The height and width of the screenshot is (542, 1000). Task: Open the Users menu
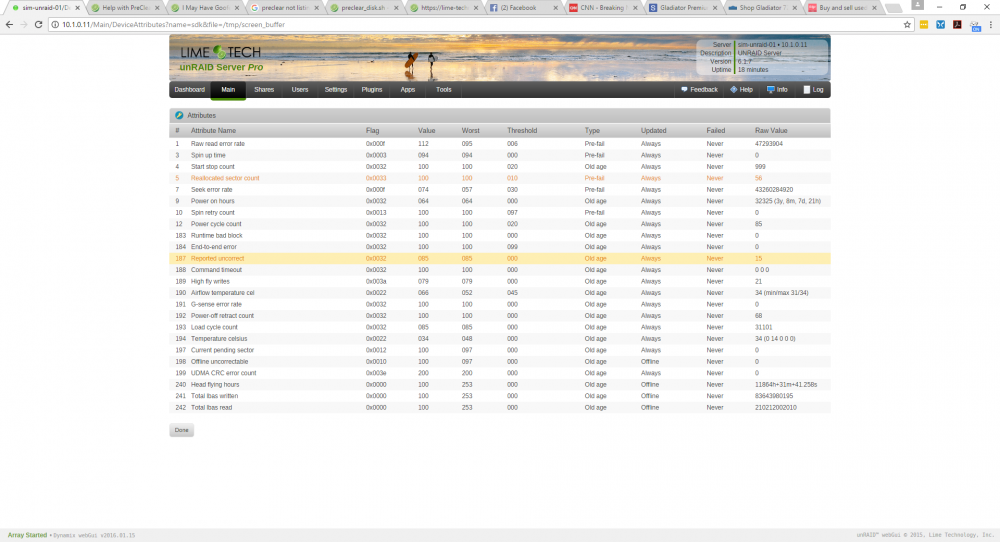pos(300,89)
